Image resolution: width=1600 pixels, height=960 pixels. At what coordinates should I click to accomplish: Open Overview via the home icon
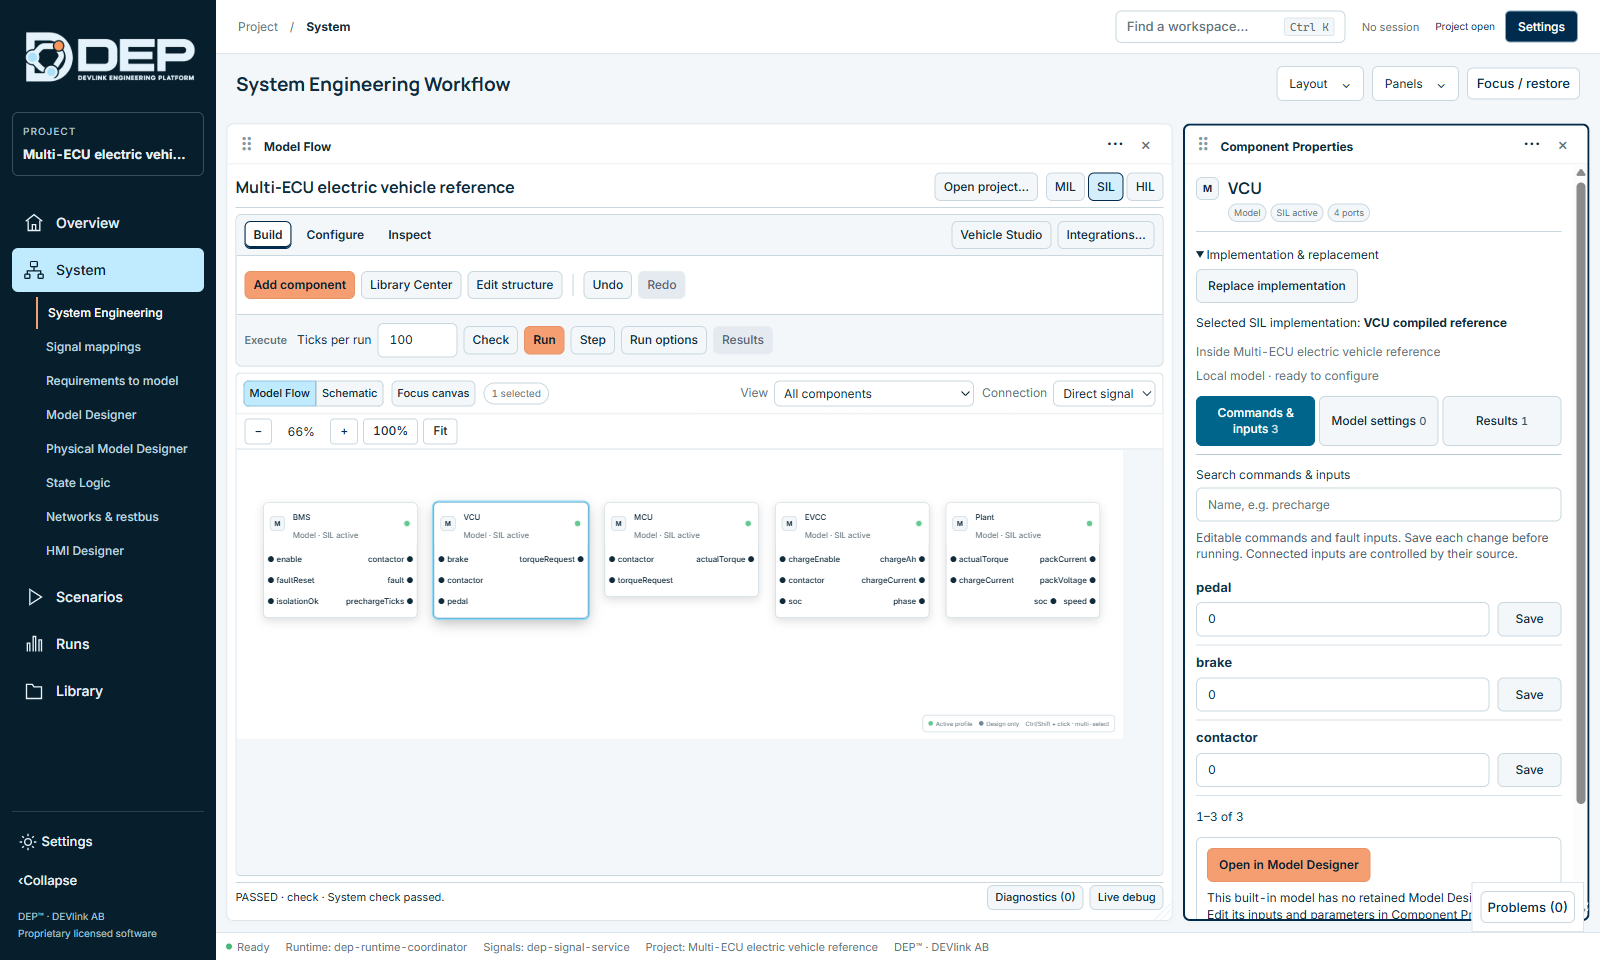tap(34, 223)
